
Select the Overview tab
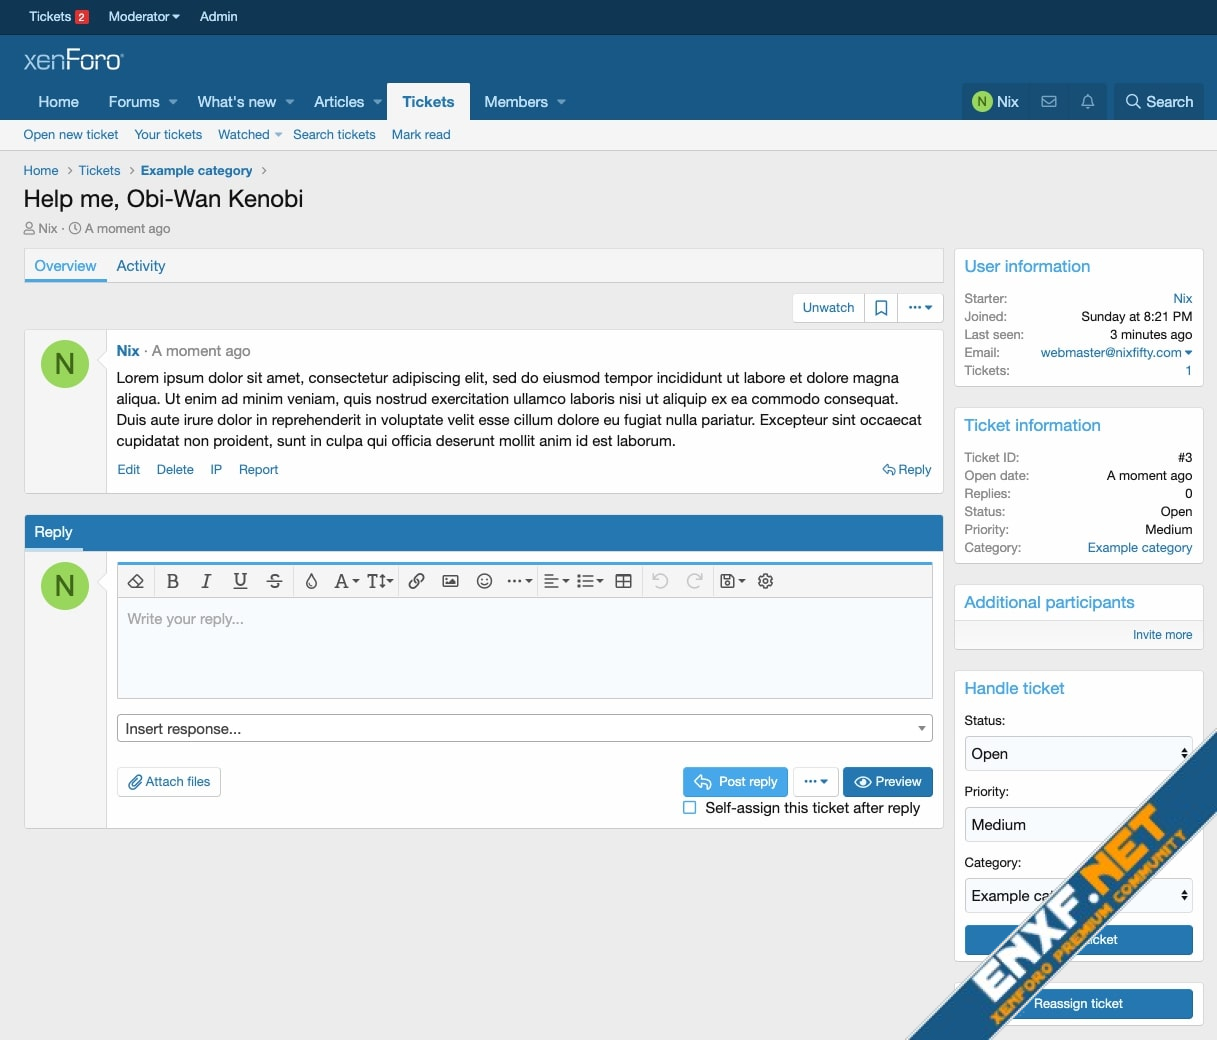point(65,266)
